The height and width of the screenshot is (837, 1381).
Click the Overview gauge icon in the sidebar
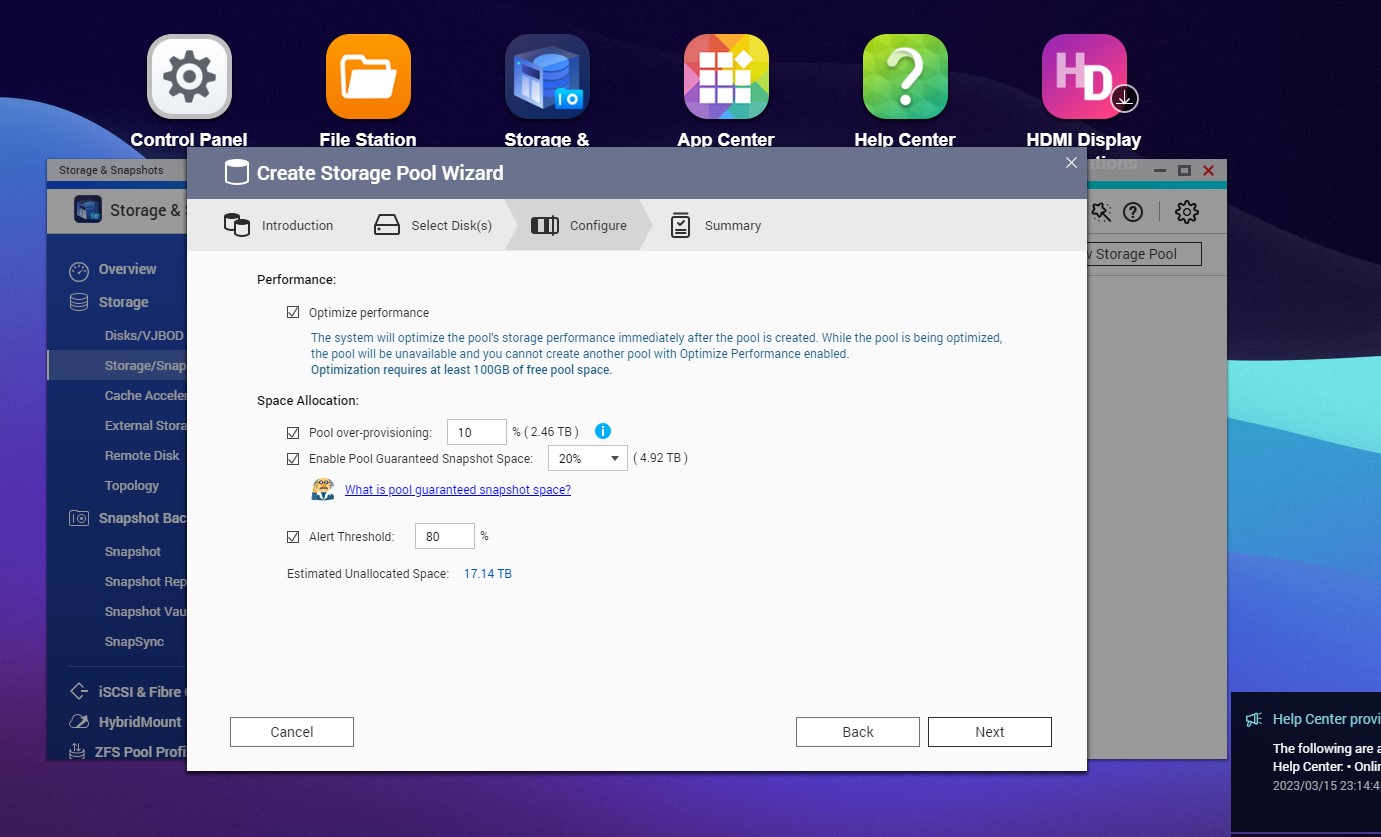point(79,270)
